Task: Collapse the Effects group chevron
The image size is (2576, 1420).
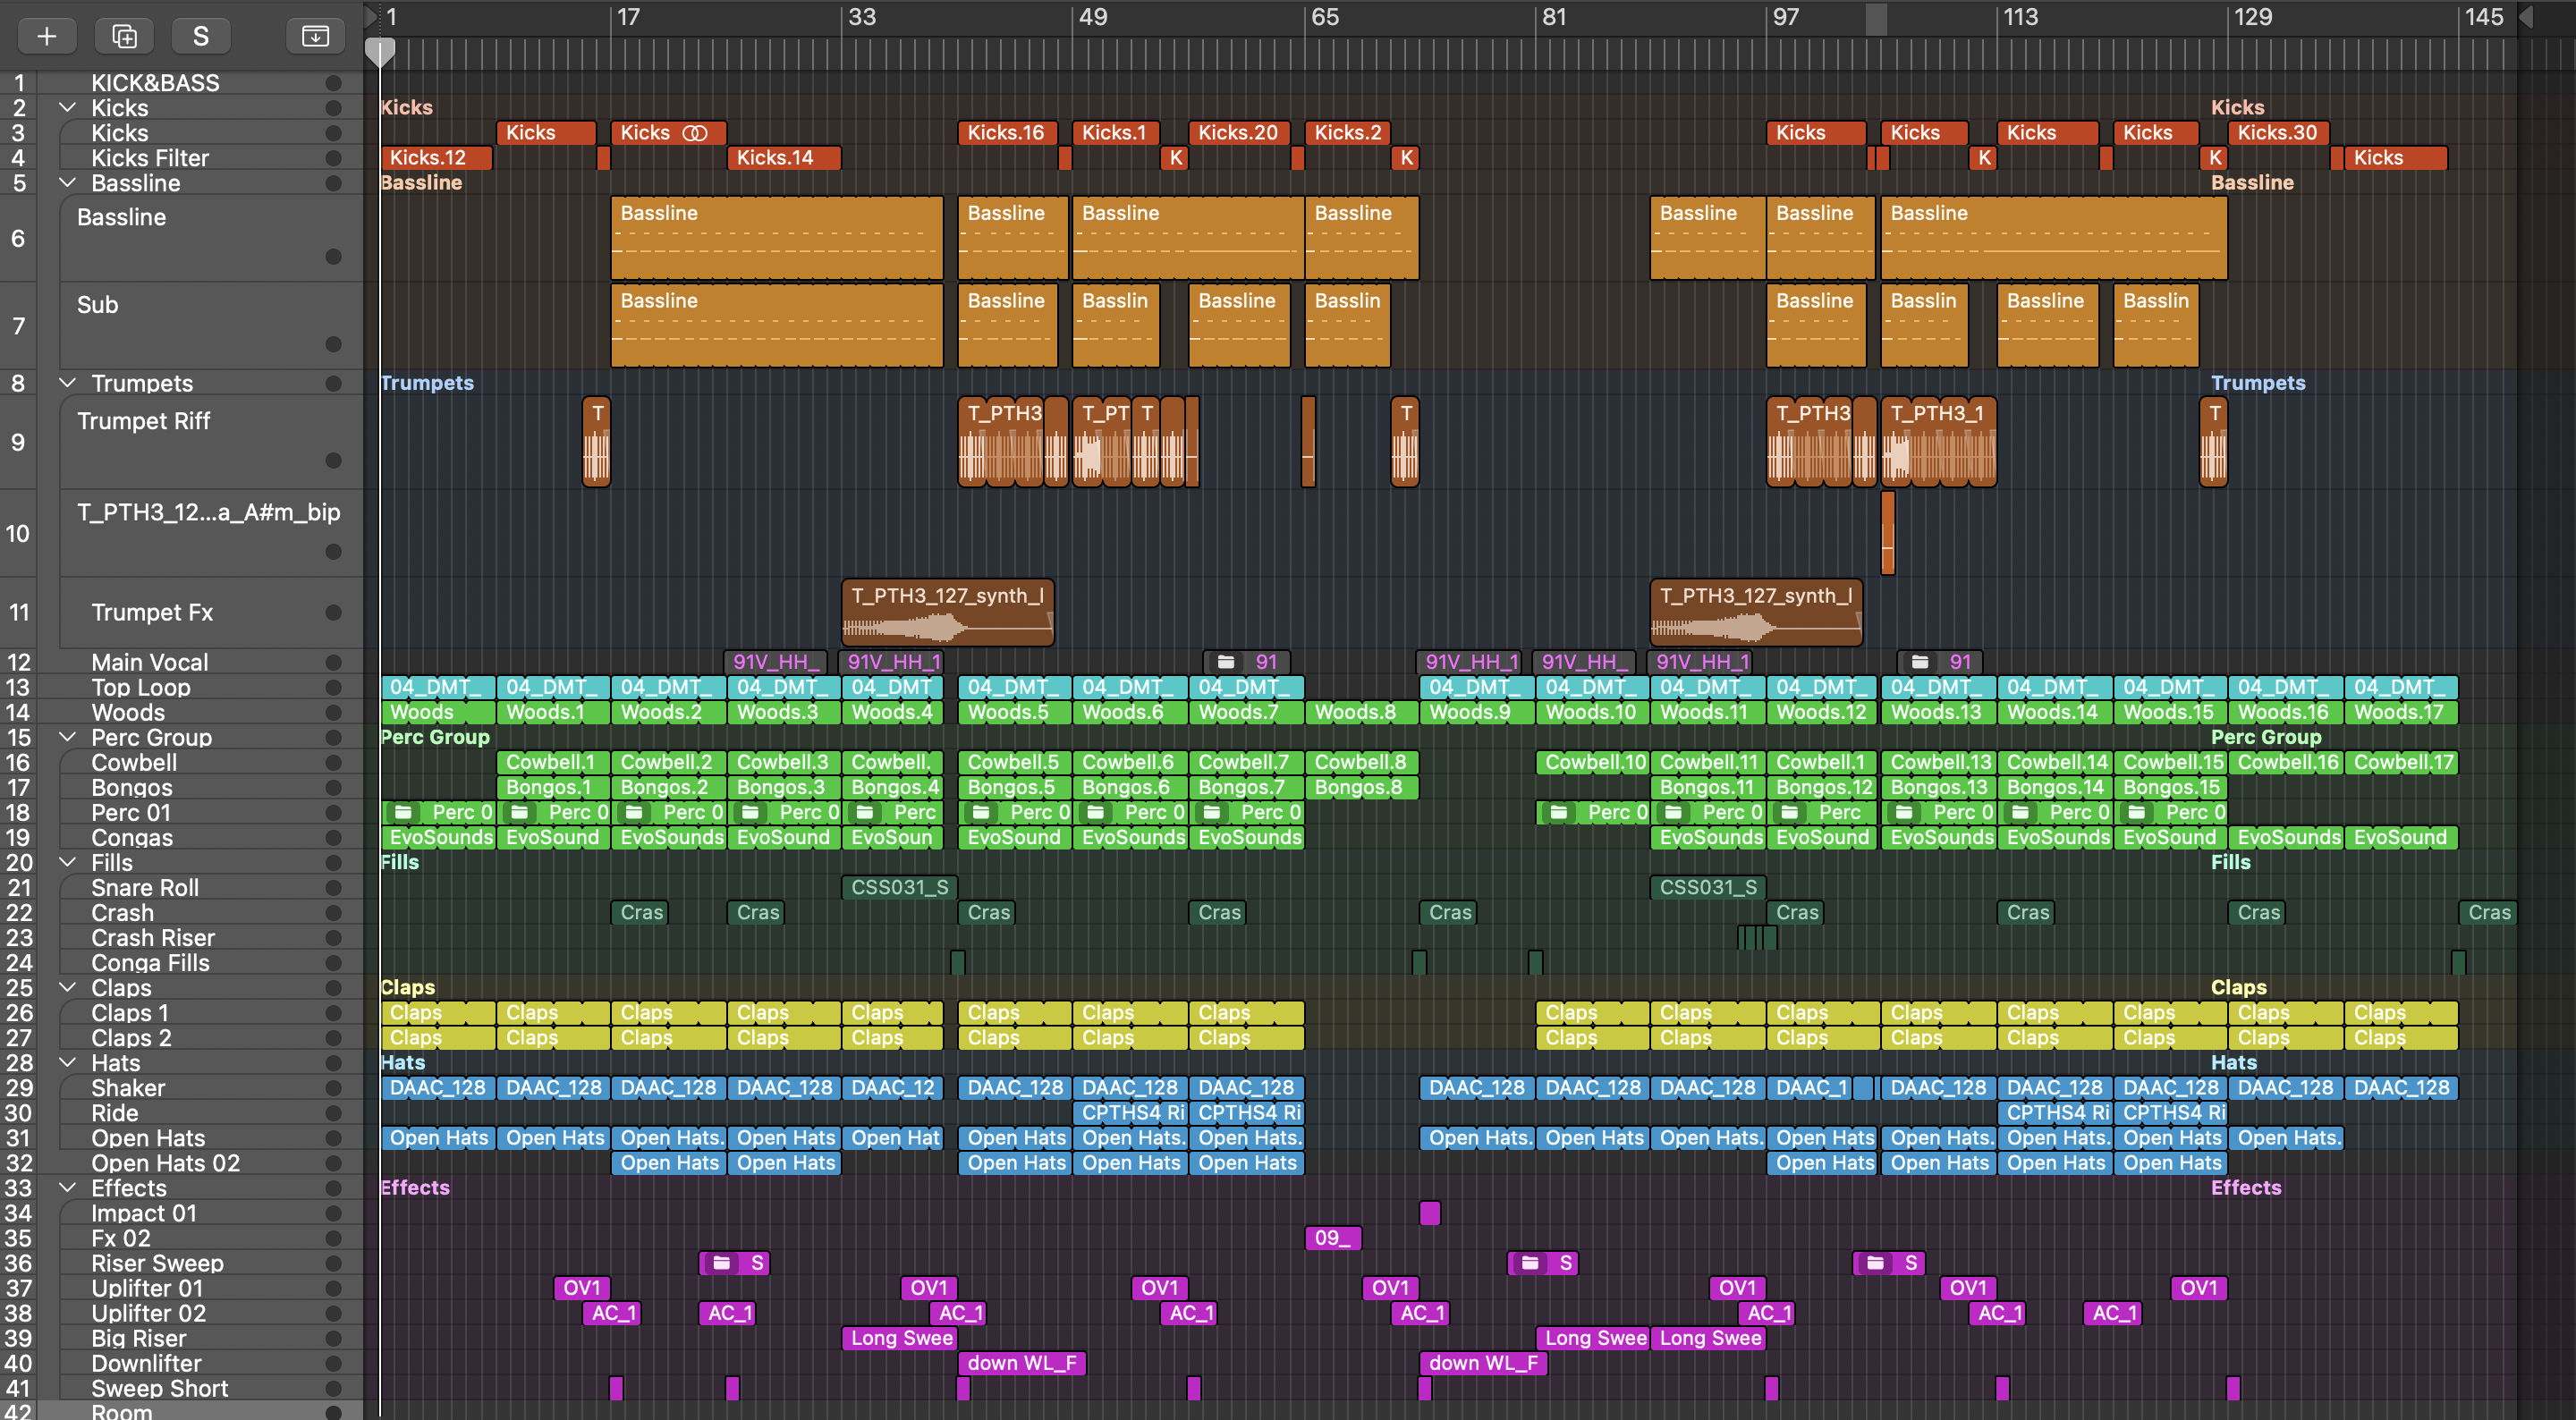Action: 68,1188
